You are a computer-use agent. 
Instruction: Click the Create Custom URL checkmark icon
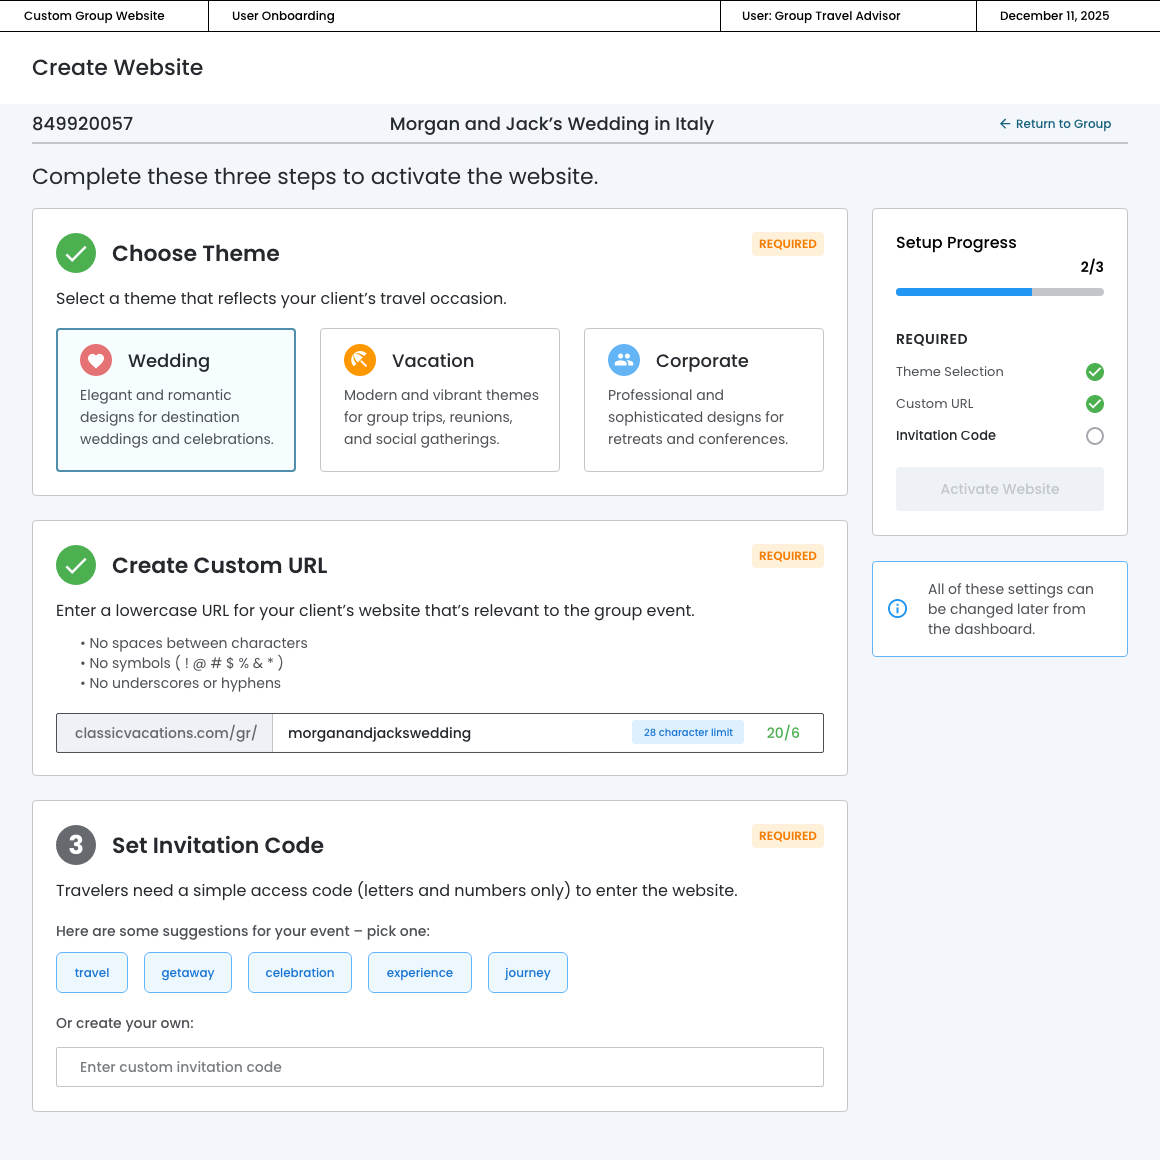[76, 566]
